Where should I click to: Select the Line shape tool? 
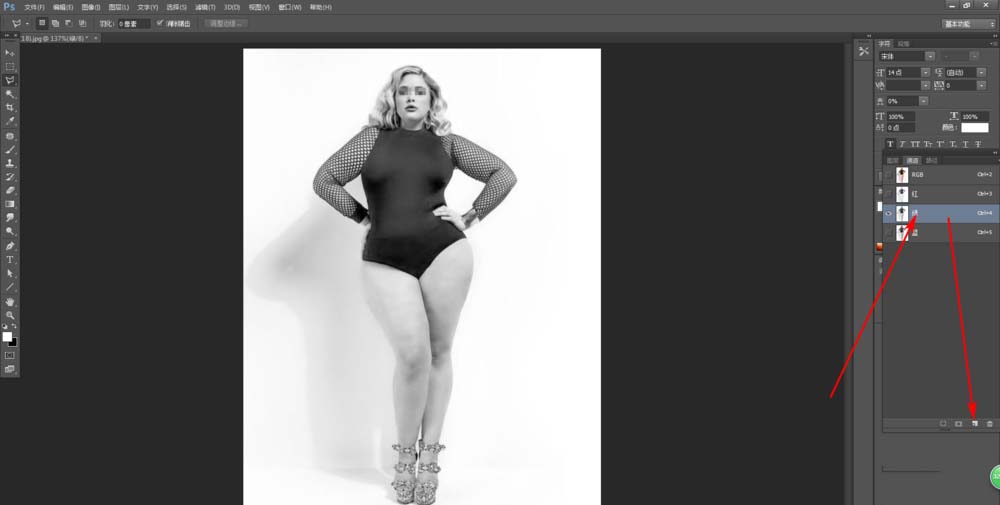click(x=10, y=287)
